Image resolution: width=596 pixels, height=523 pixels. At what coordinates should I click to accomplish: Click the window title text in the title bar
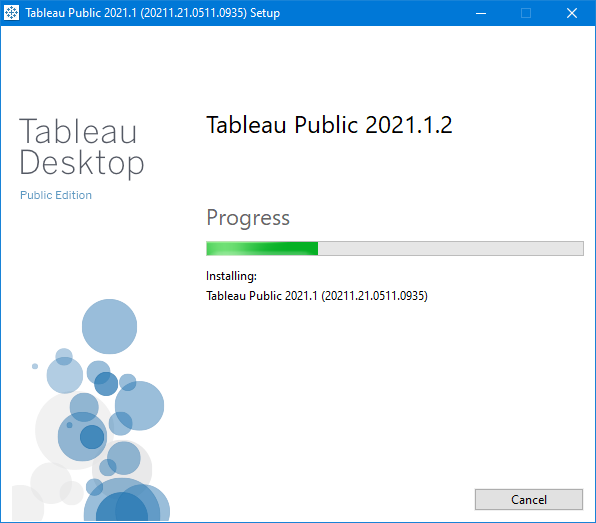152,13
